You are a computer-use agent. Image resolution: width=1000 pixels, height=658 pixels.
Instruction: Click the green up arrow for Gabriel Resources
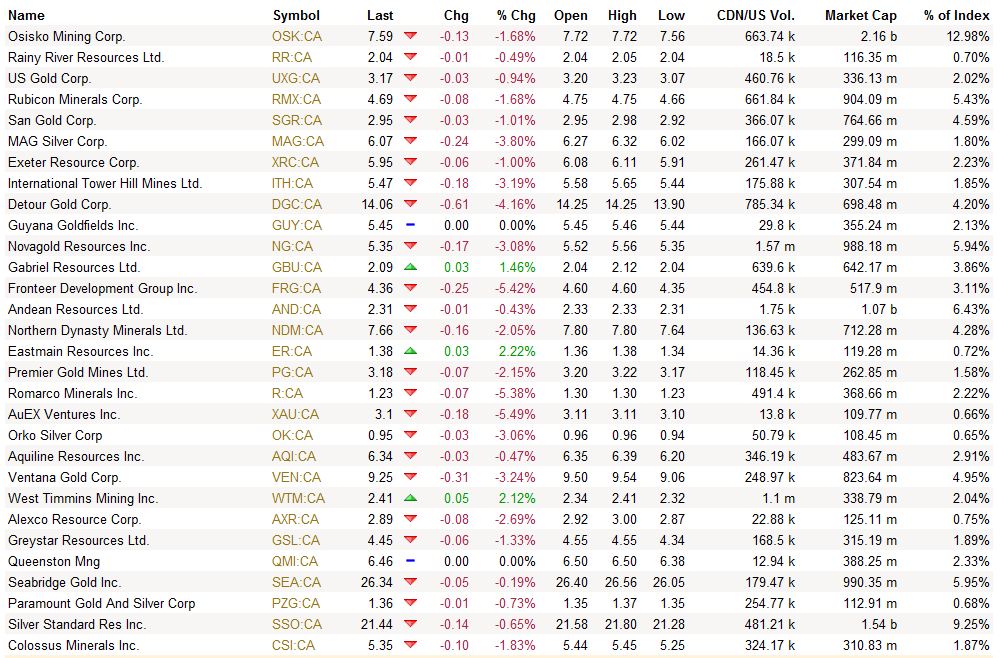pyautogui.click(x=410, y=267)
